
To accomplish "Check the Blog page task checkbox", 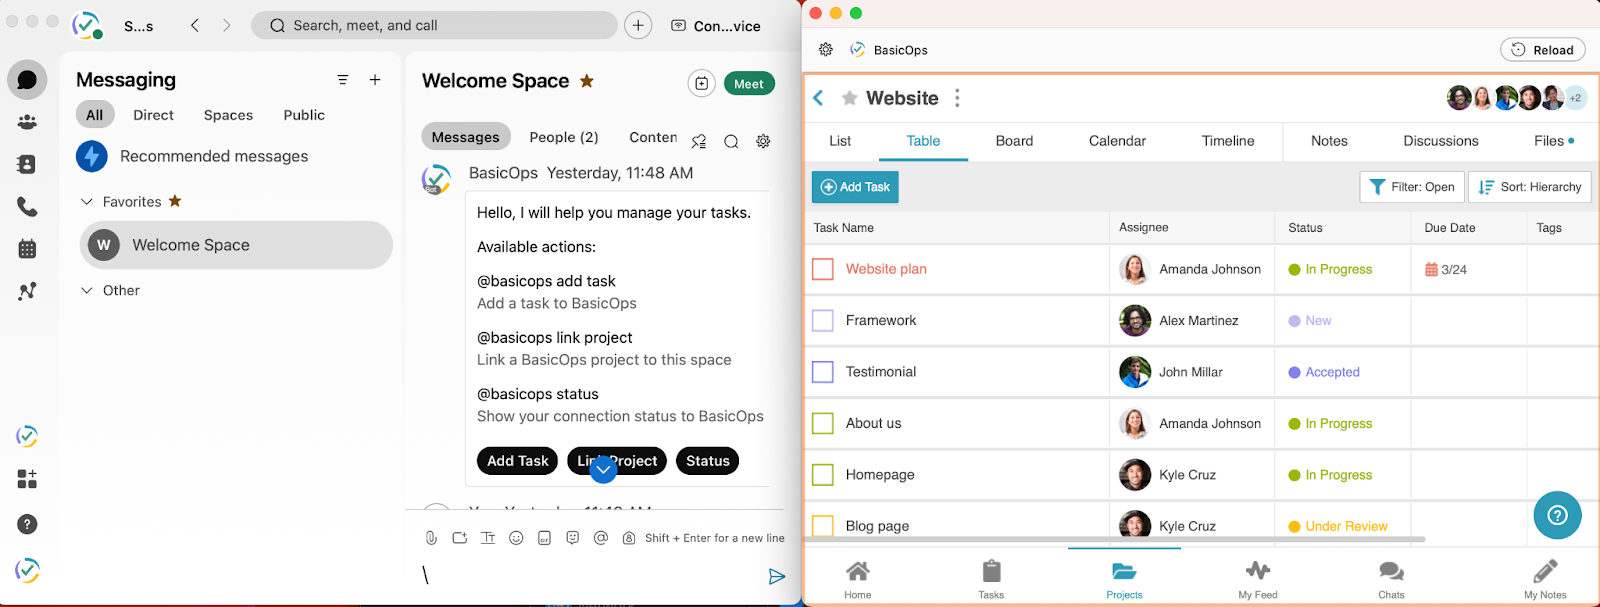I will click(823, 526).
